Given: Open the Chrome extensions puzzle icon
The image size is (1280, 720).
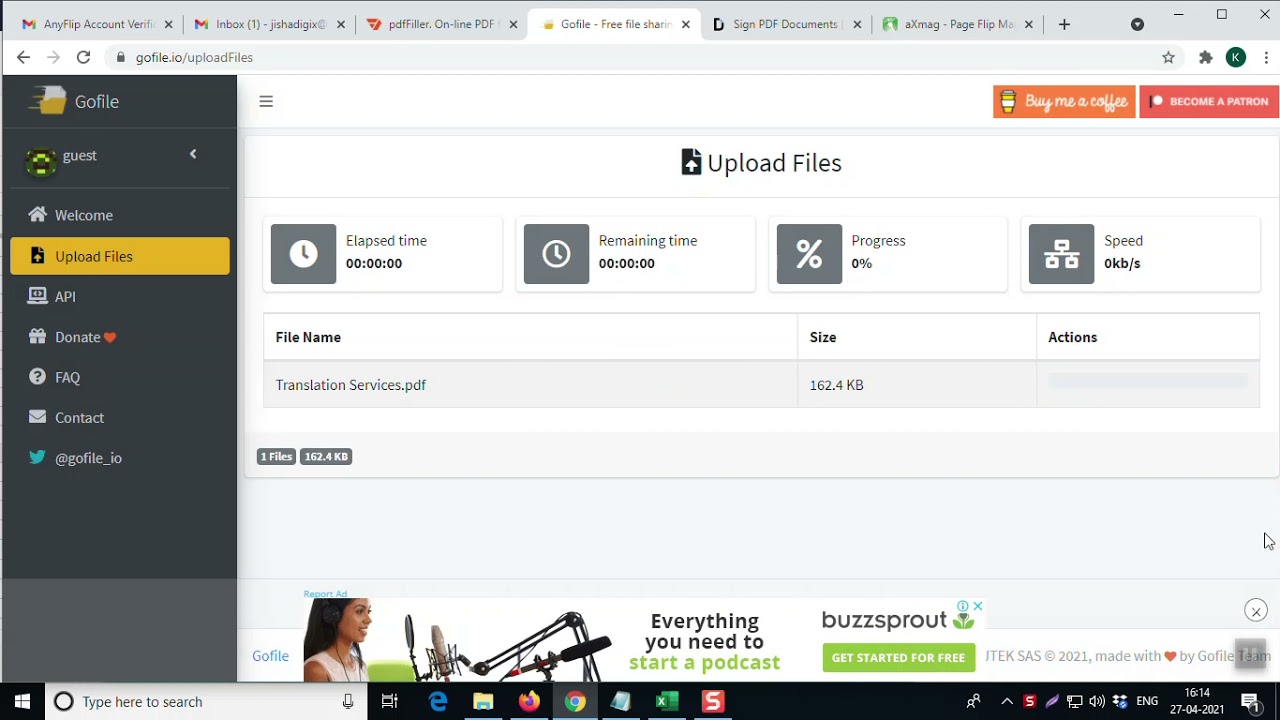Looking at the screenshot, I should click(x=1206, y=57).
